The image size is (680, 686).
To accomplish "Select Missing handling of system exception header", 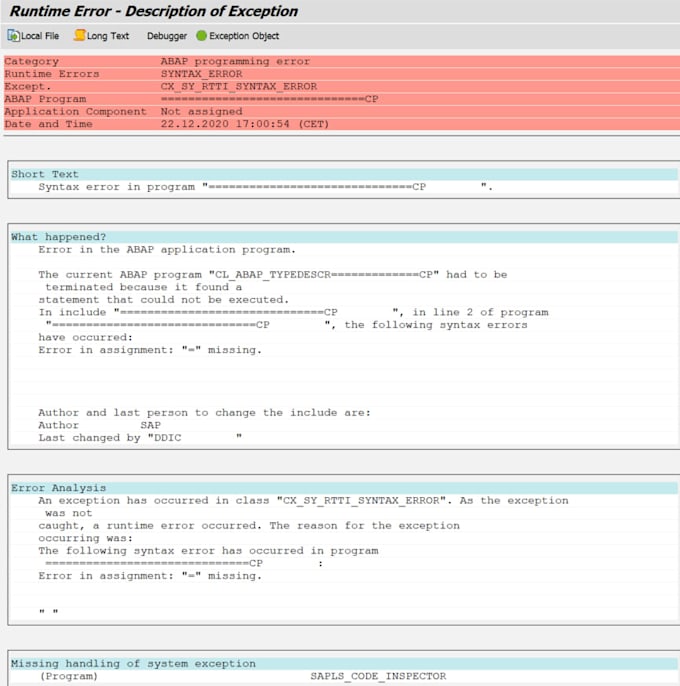I will tap(344, 664).
